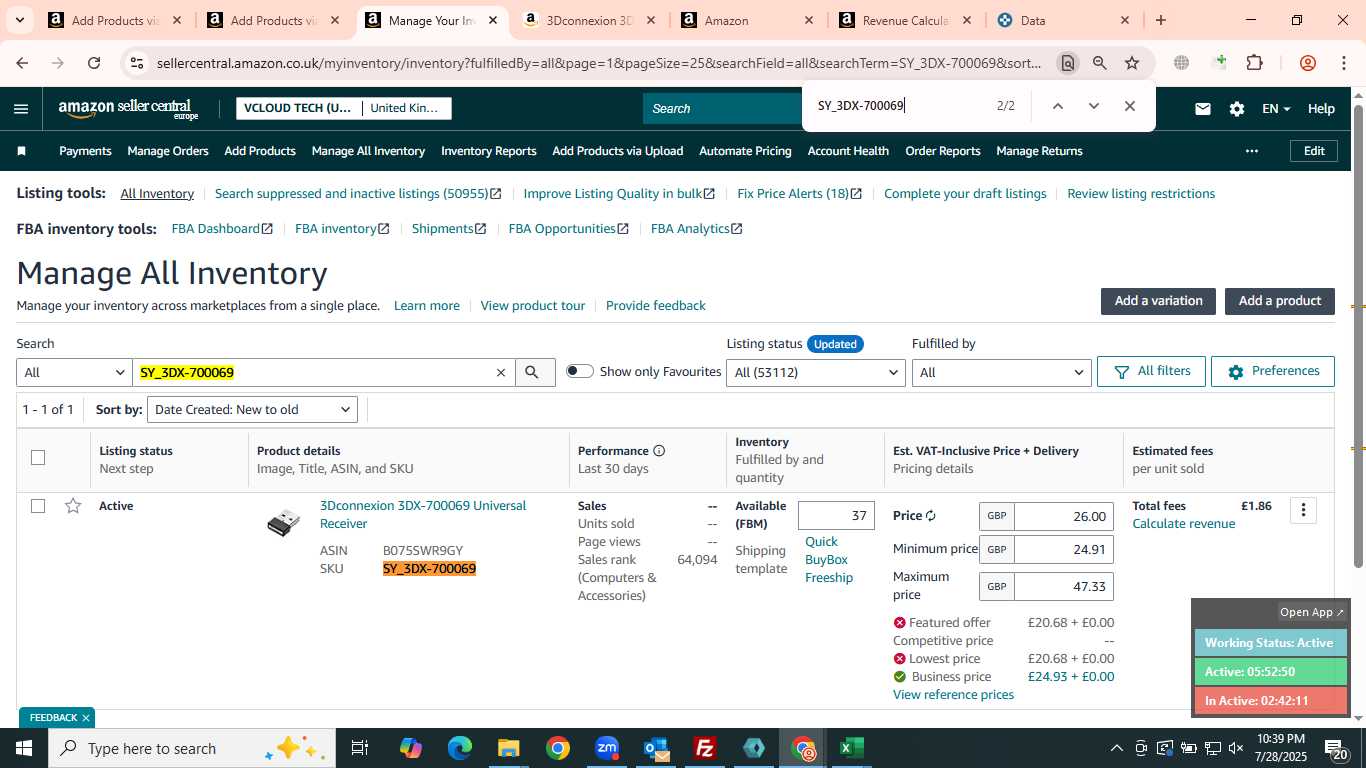Check the select-all header checkbox
This screenshot has height=768, width=1366.
click(38, 458)
